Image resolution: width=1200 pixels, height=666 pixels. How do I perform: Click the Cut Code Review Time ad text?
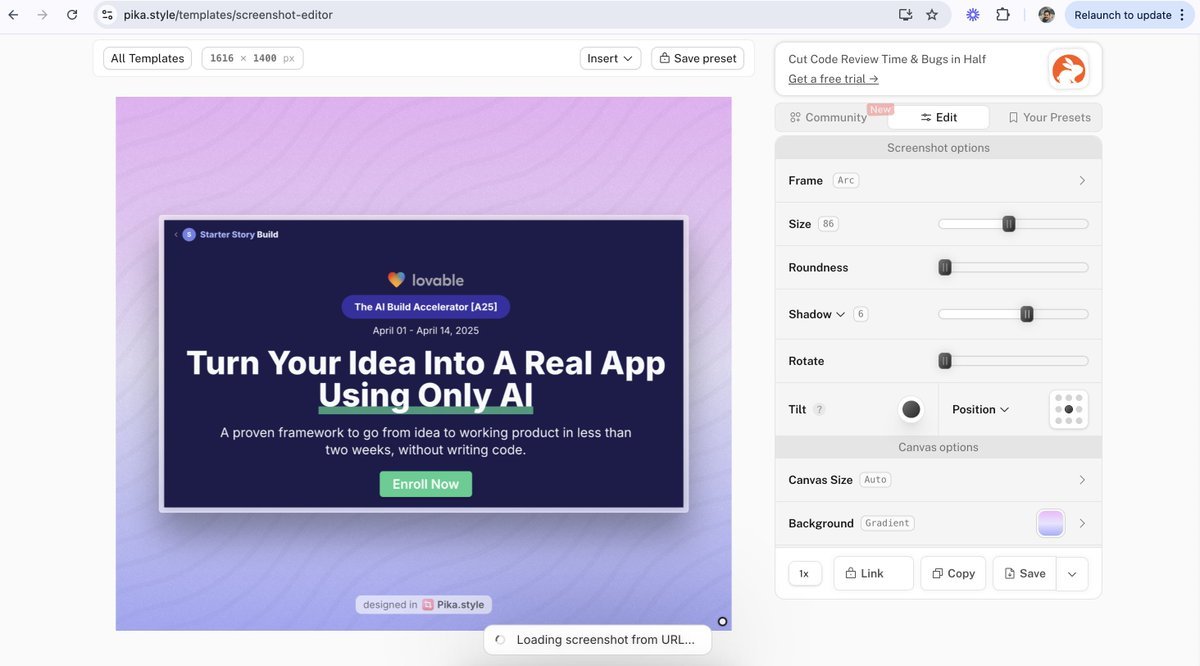887,59
